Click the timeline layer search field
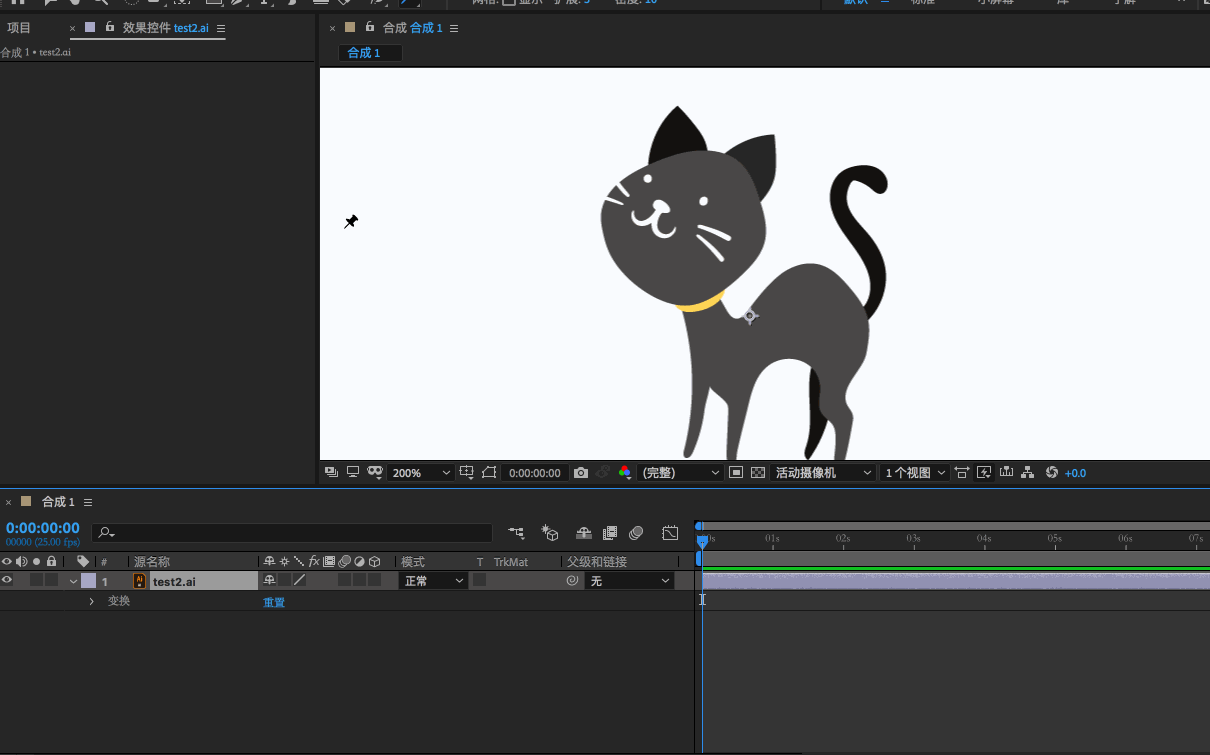This screenshot has width=1210, height=755. pos(292,533)
